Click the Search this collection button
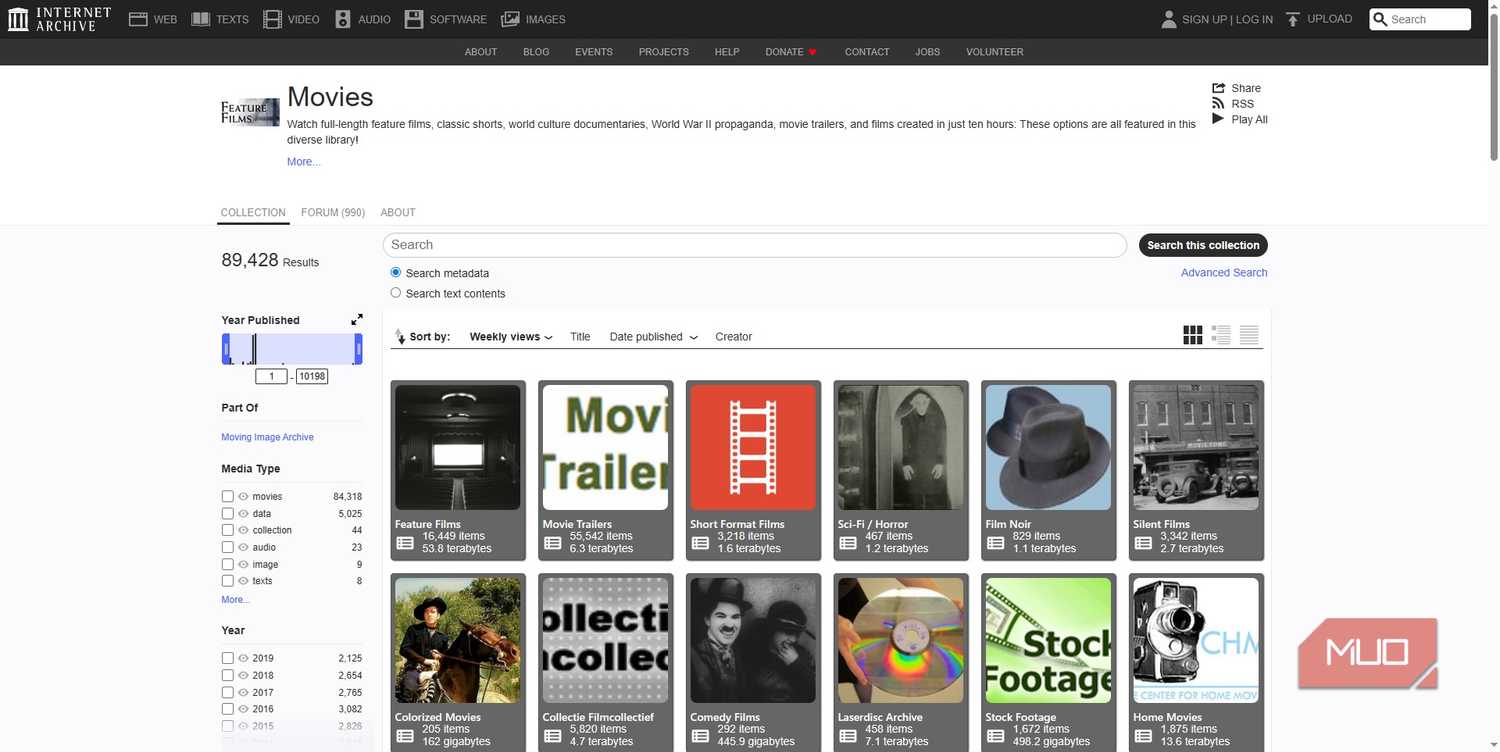 tap(1203, 245)
